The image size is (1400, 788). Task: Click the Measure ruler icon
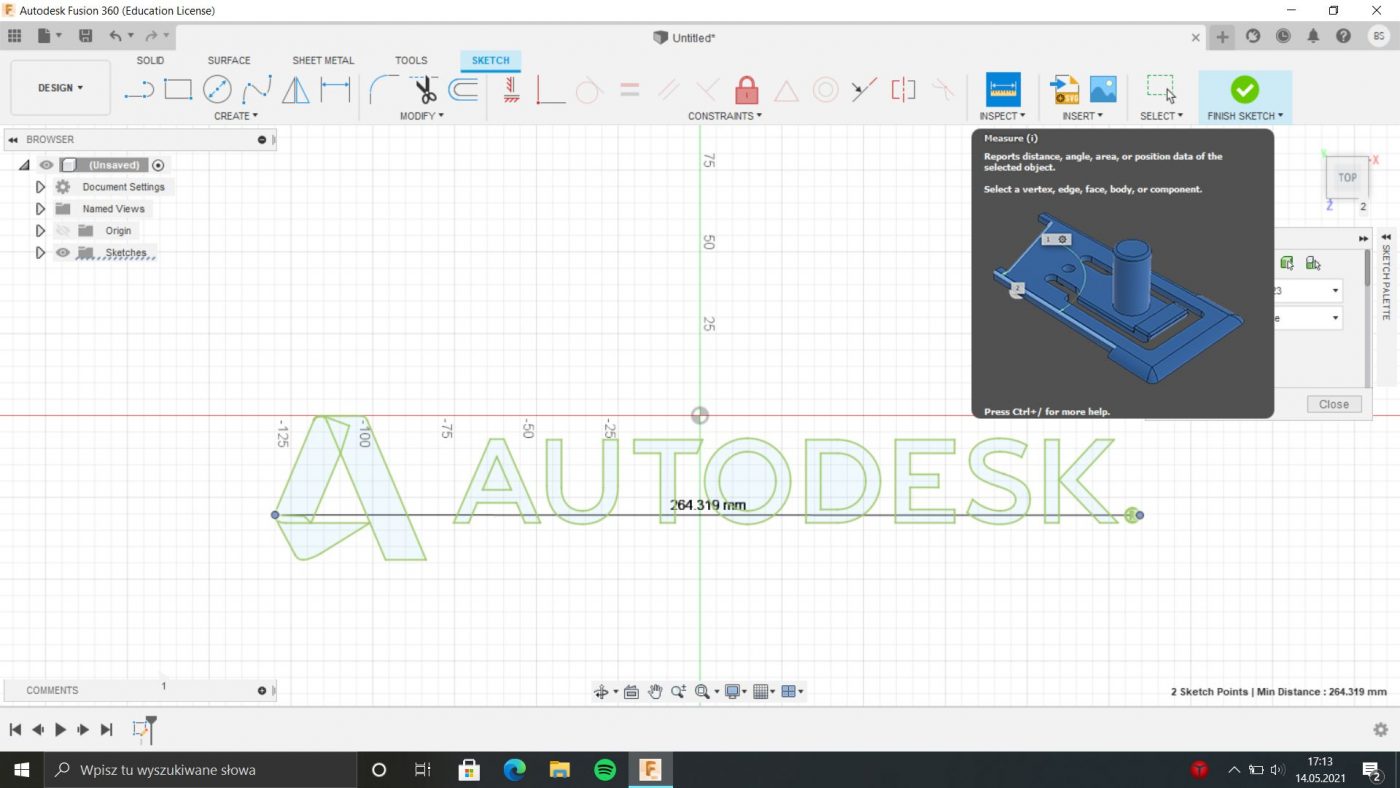(1002, 90)
